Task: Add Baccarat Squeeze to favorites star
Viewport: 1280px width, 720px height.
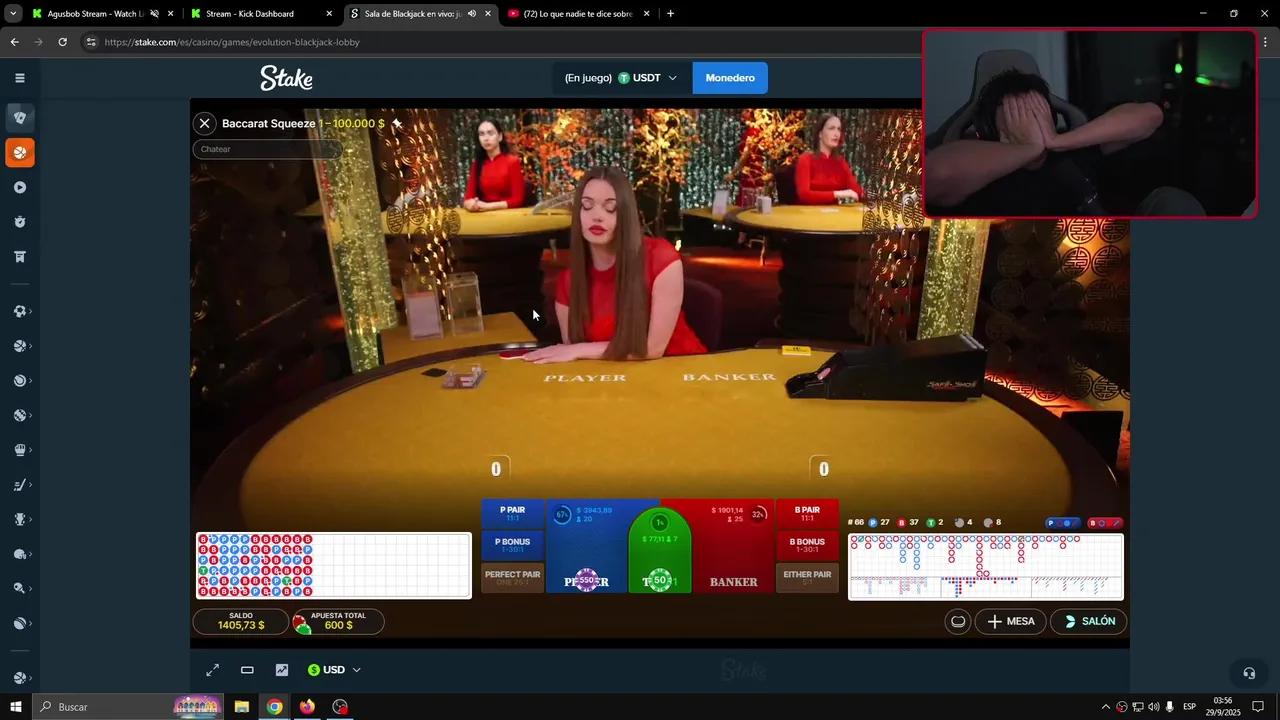Action: (397, 124)
